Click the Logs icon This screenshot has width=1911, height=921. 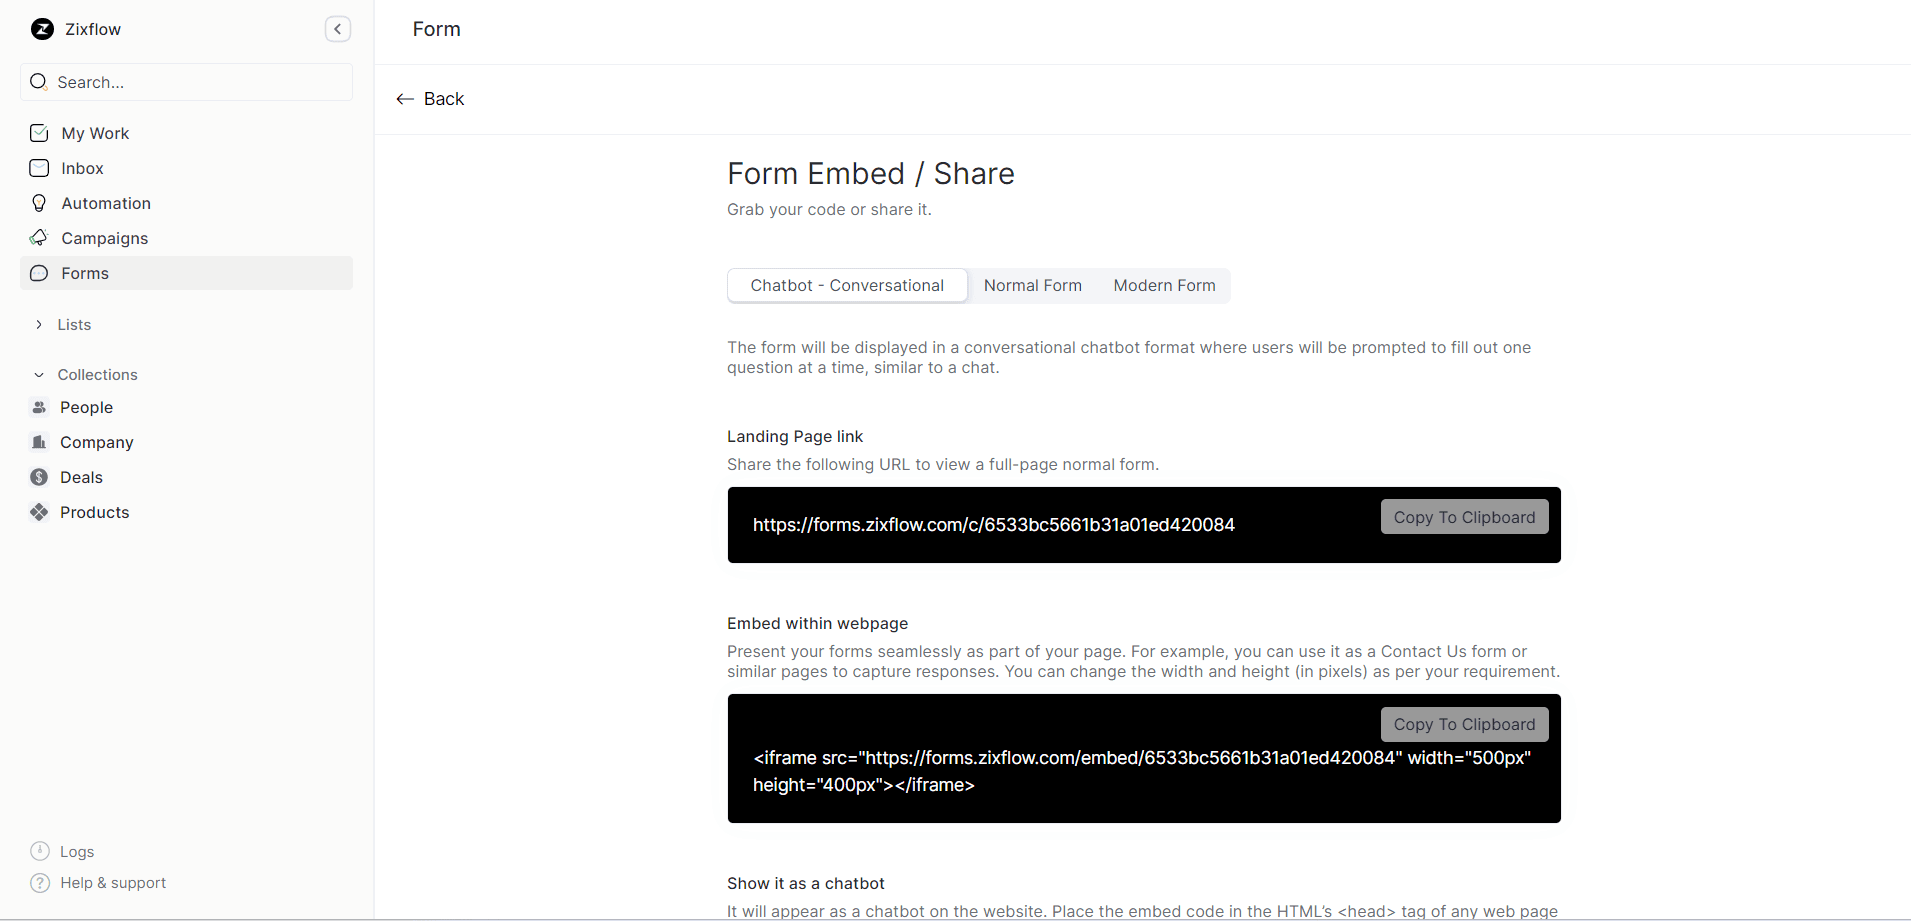coord(39,851)
